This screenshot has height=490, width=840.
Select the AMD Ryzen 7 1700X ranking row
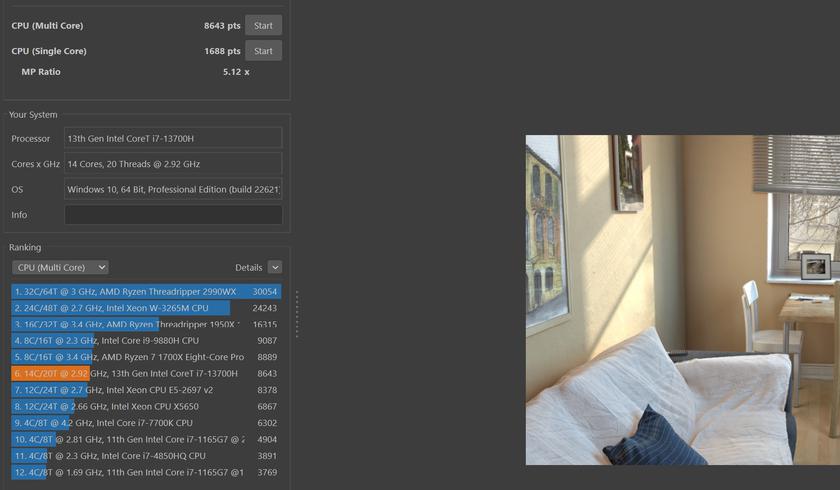(x=146, y=357)
